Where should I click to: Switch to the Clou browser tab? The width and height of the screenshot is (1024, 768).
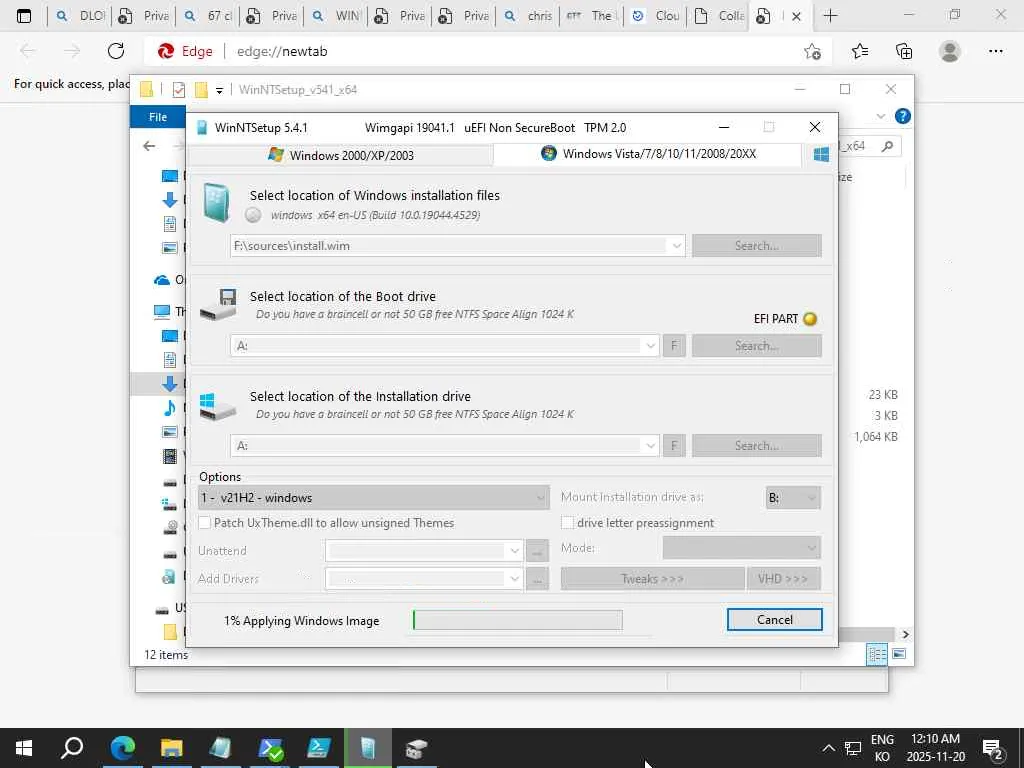tap(657, 16)
